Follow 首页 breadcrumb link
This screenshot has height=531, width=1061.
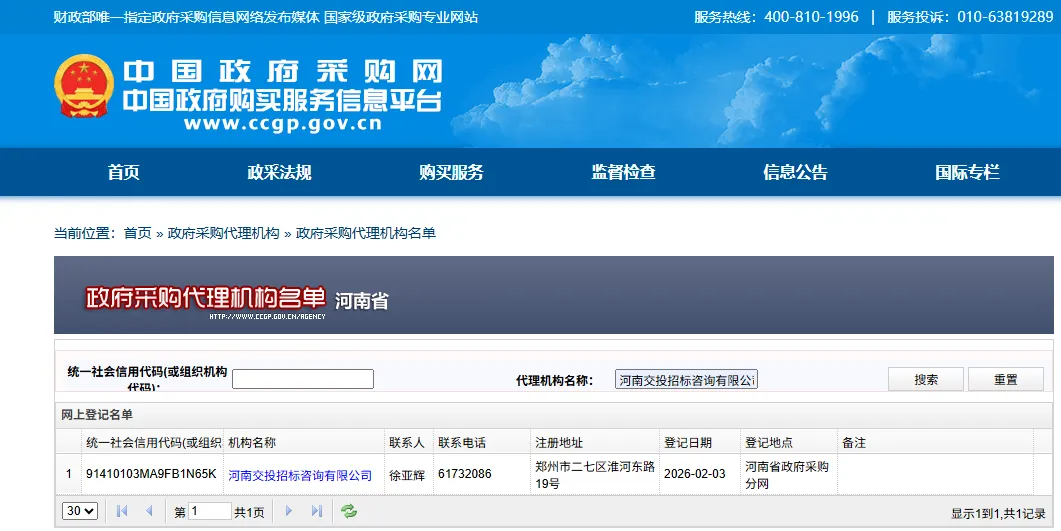(137, 233)
